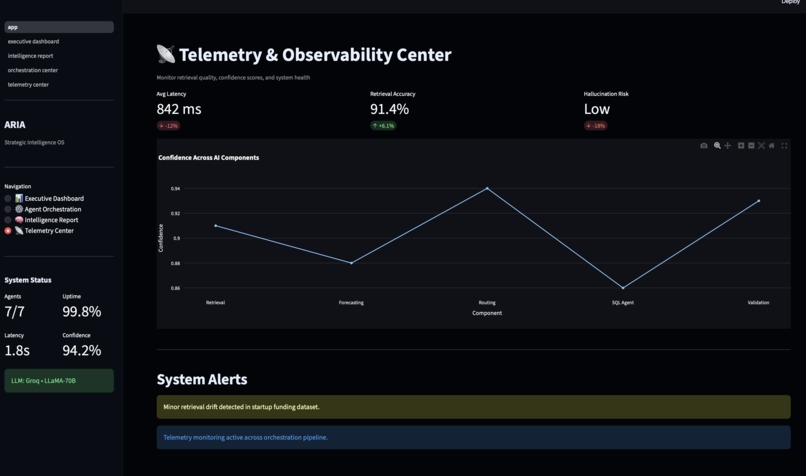Click the Retrieval x-axis label
Image resolution: width=806 pixels, height=476 pixels.
coord(215,303)
